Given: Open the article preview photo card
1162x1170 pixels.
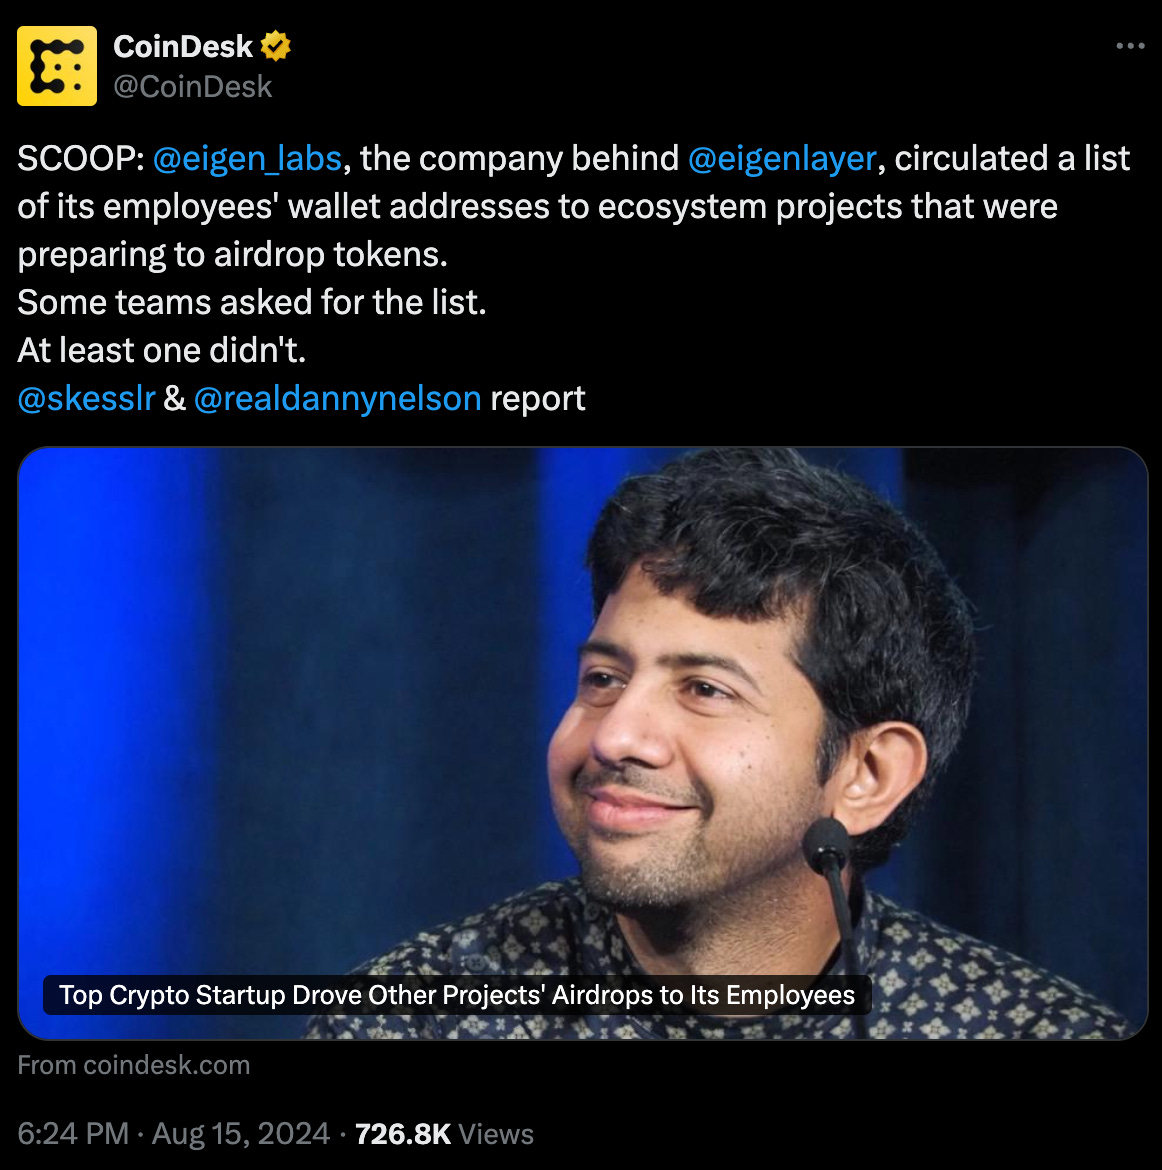Looking at the screenshot, I should pos(582,743).
